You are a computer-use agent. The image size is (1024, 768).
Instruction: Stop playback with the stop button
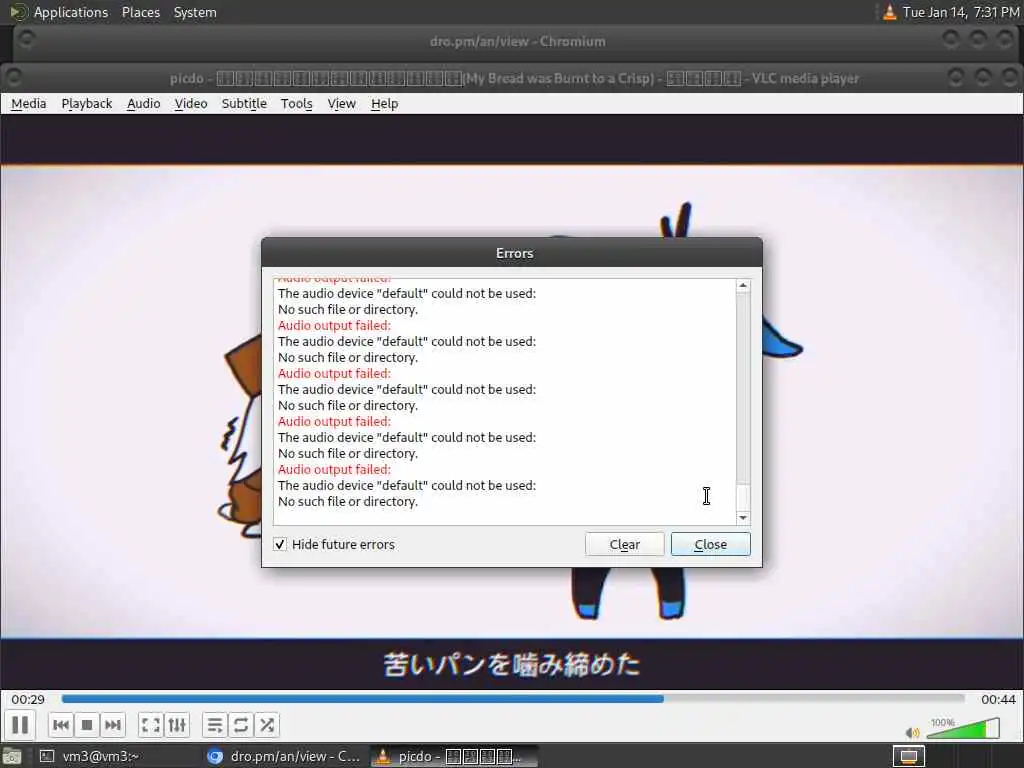point(87,725)
